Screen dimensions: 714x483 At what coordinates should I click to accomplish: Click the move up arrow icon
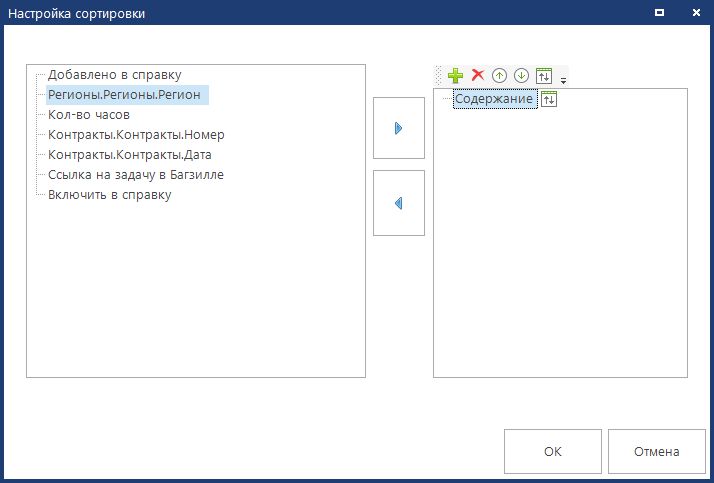click(499, 76)
